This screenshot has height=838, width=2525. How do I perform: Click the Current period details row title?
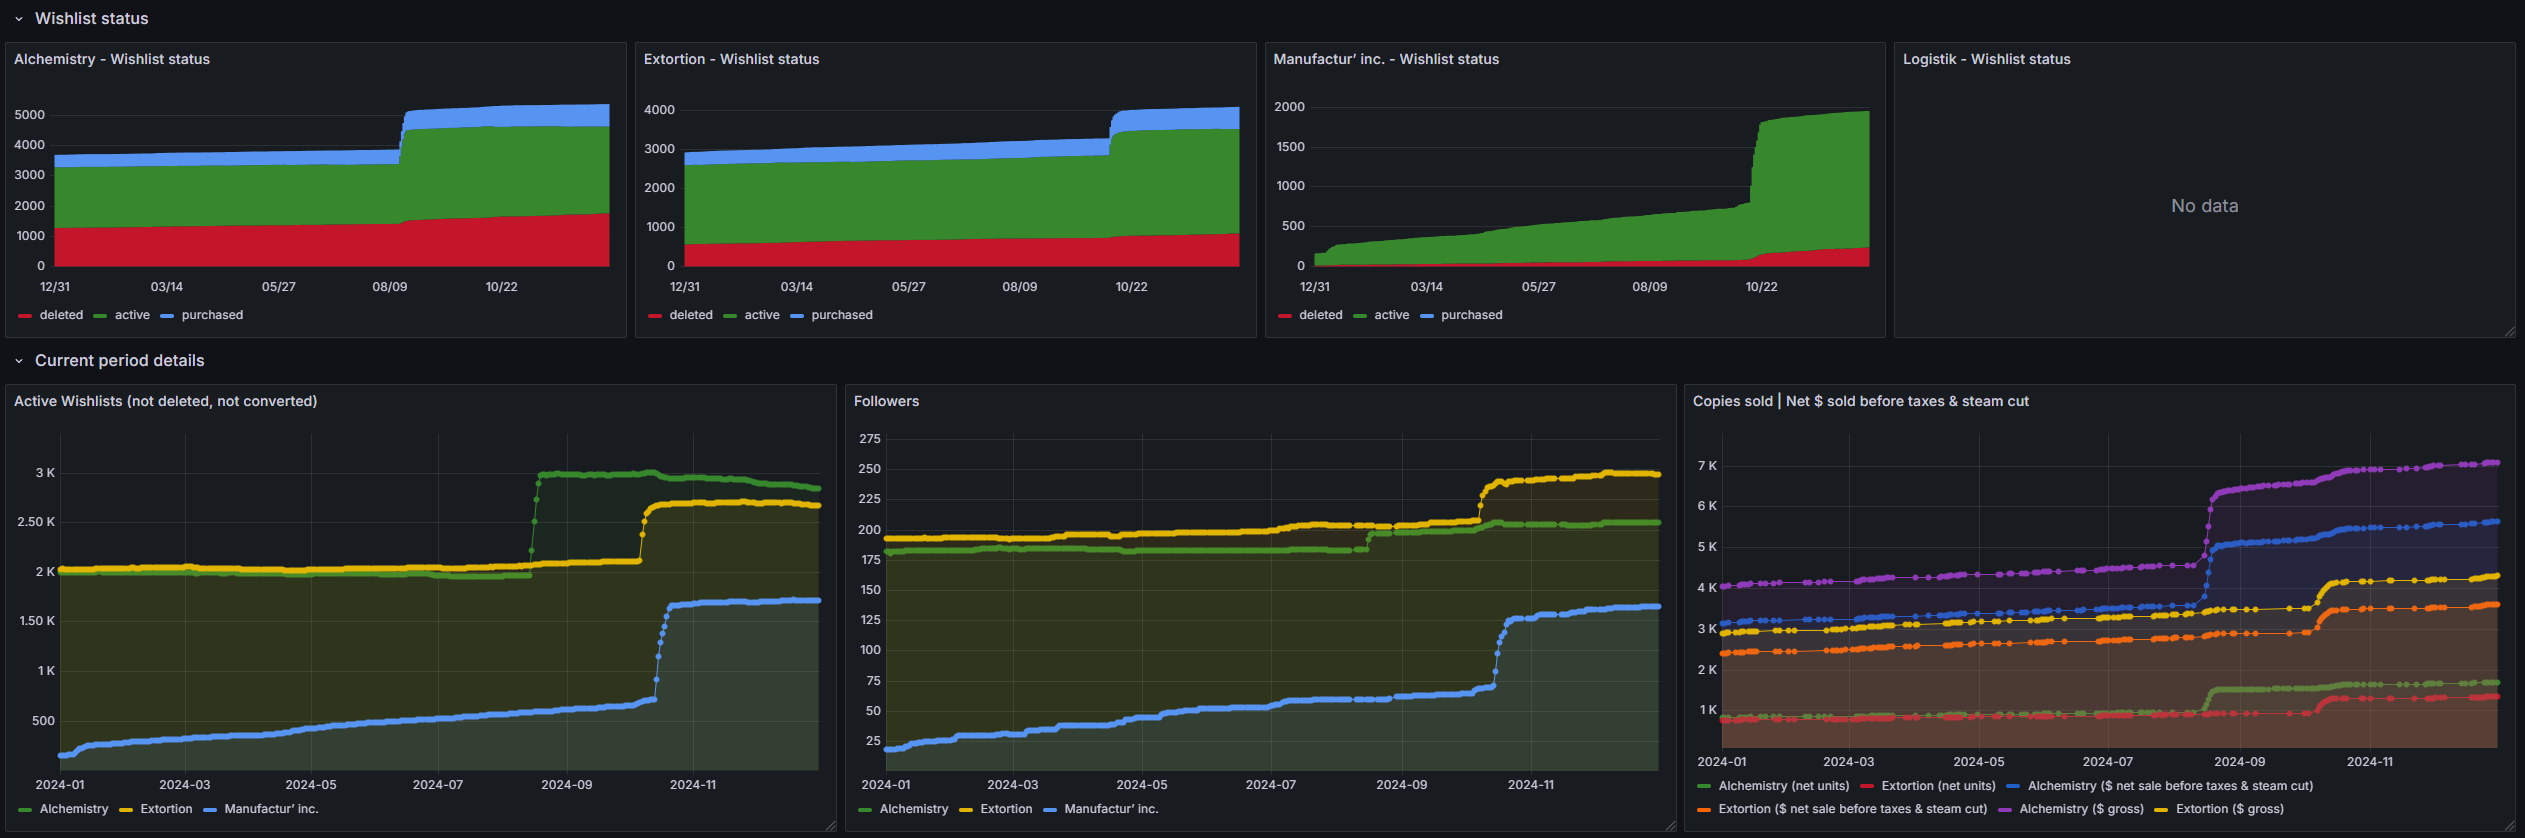pos(119,361)
